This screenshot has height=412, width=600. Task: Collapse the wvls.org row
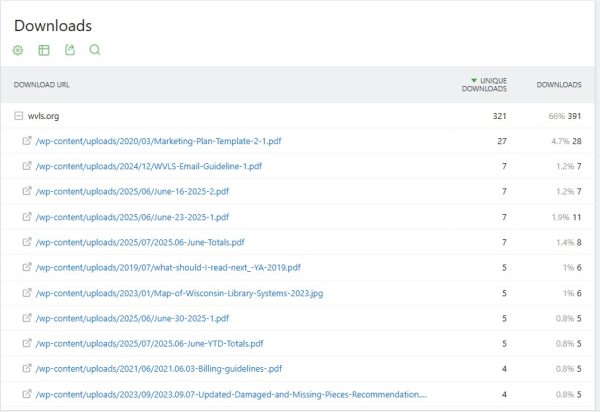click(18, 116)
